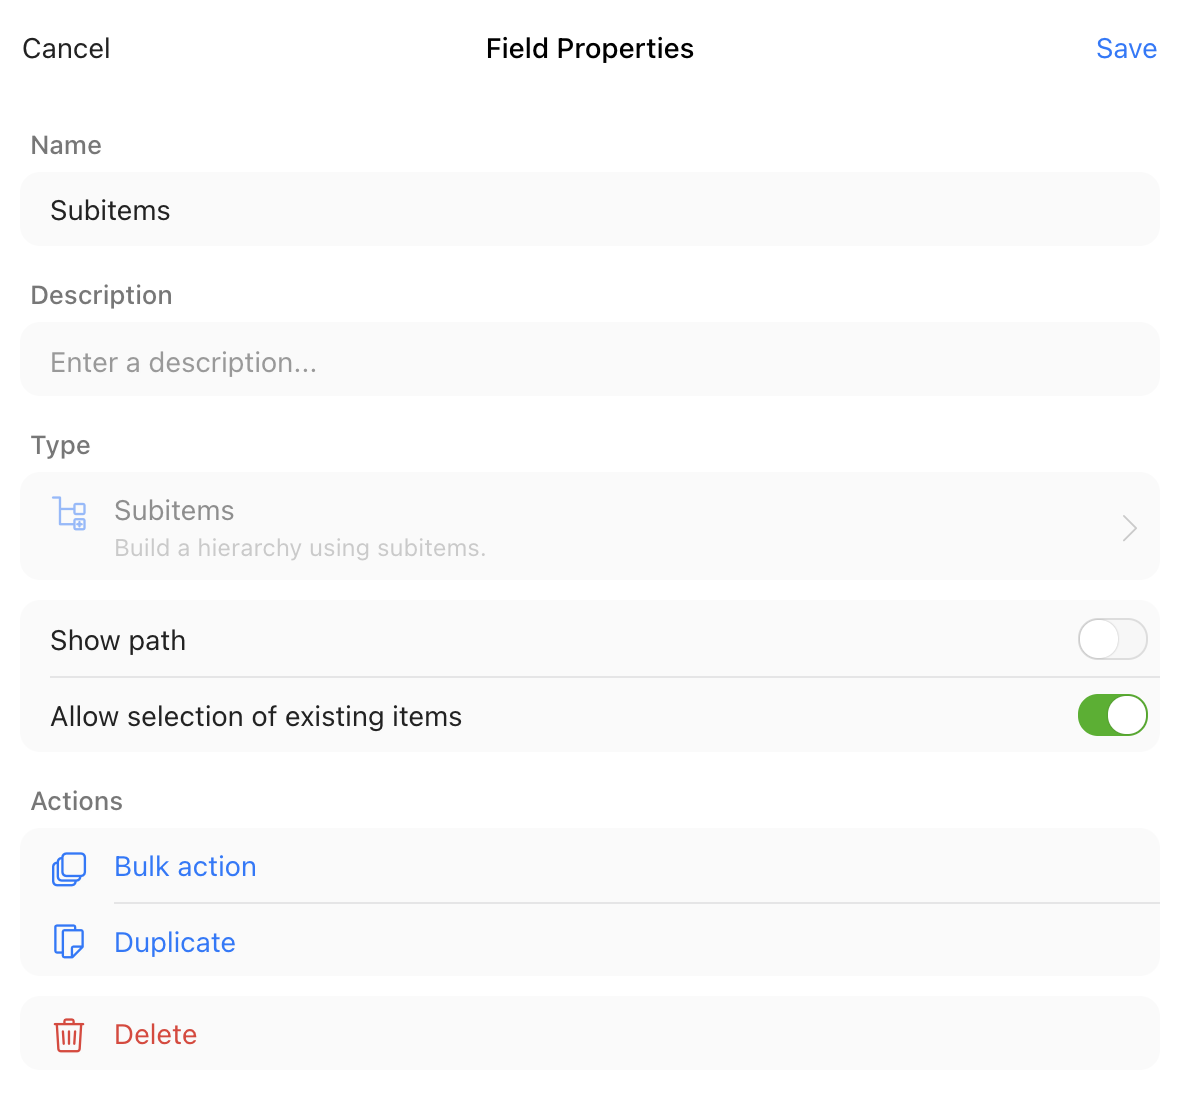Click the Actions section label
The height and width of the screenshot is (1094, 1182).
(x=76, y=801)
